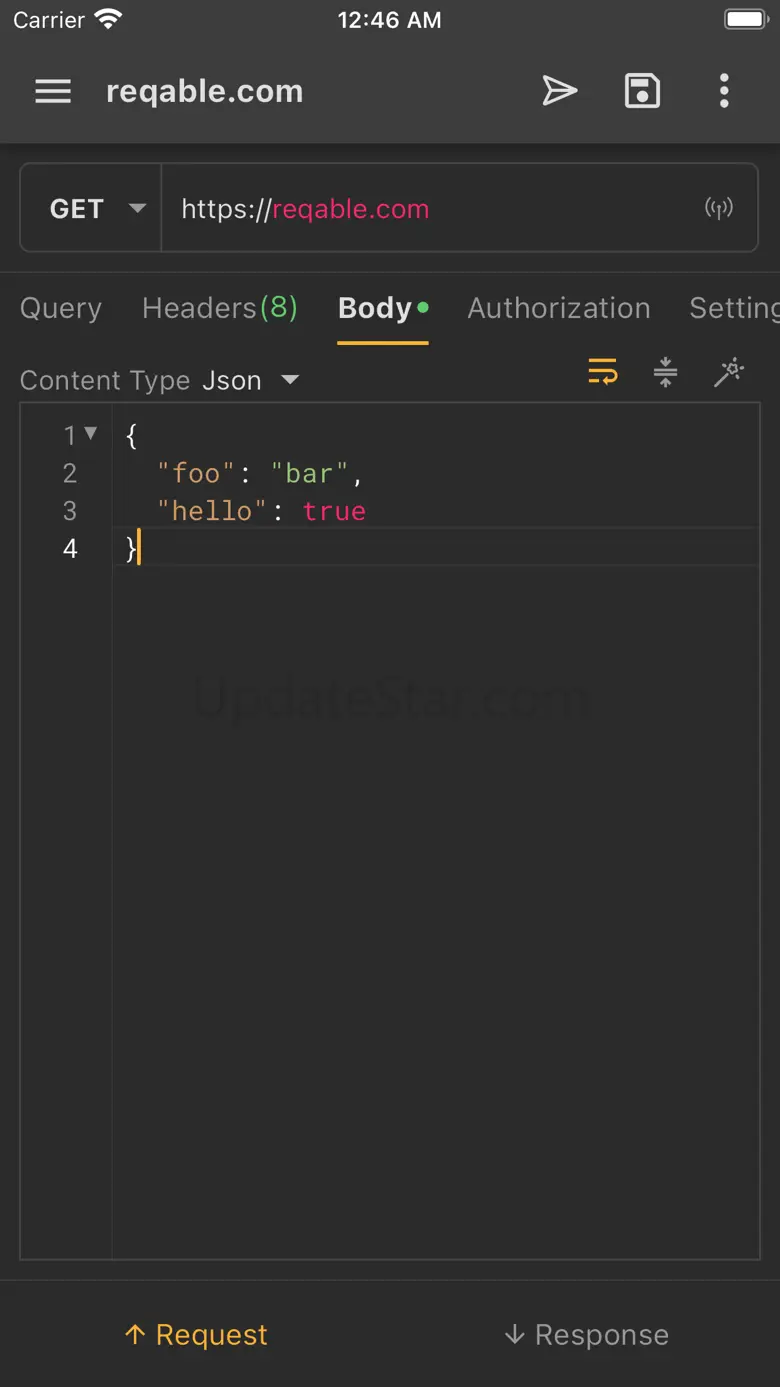Click line number 4 in the gutter

(x=70, y=549)
